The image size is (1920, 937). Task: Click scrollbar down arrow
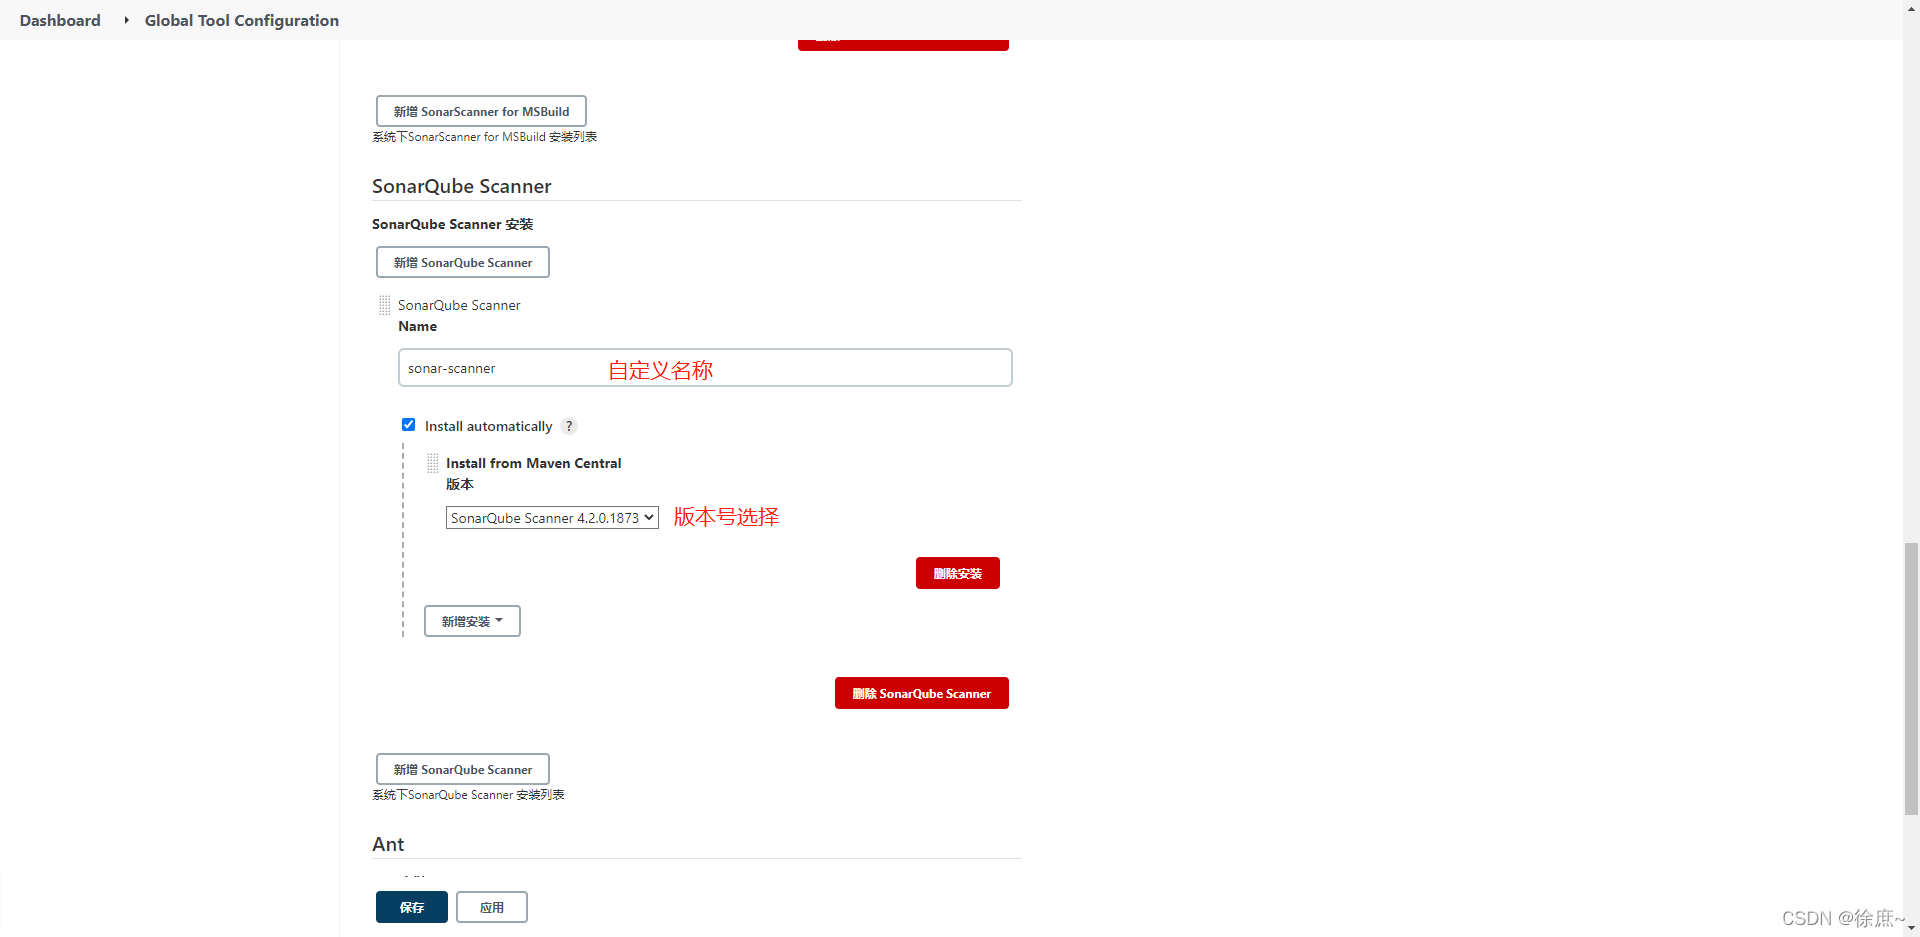1911,929
